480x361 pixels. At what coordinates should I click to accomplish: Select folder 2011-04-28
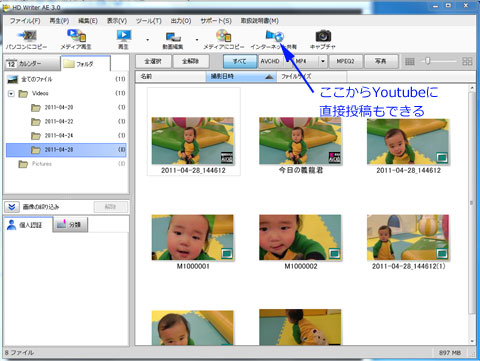66,150
